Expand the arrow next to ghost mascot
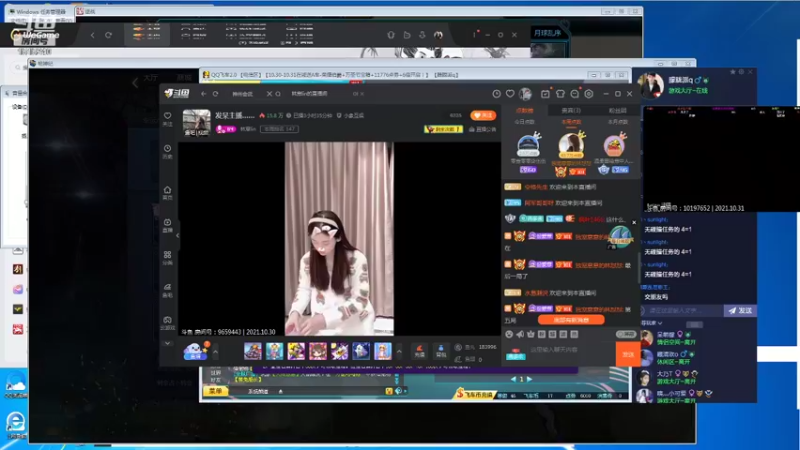Screen dimensions: 800x450 coord(215,352)
